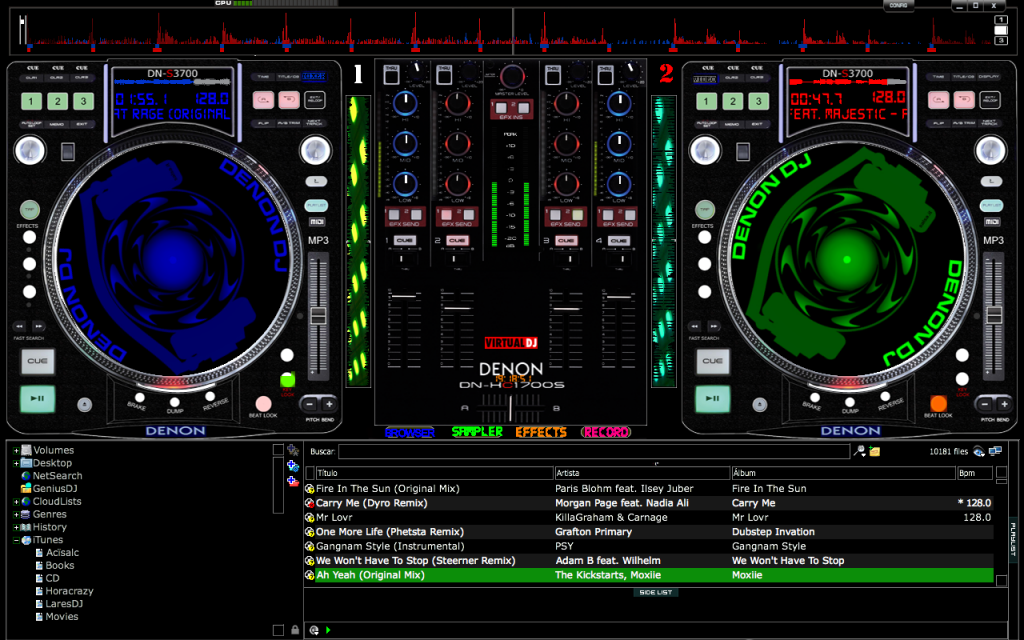The height and width of the screenshot is (640, 1024).
Task: Click pitch bend minus on left deck
Action: pyautogui.click(x=311, y=404)
